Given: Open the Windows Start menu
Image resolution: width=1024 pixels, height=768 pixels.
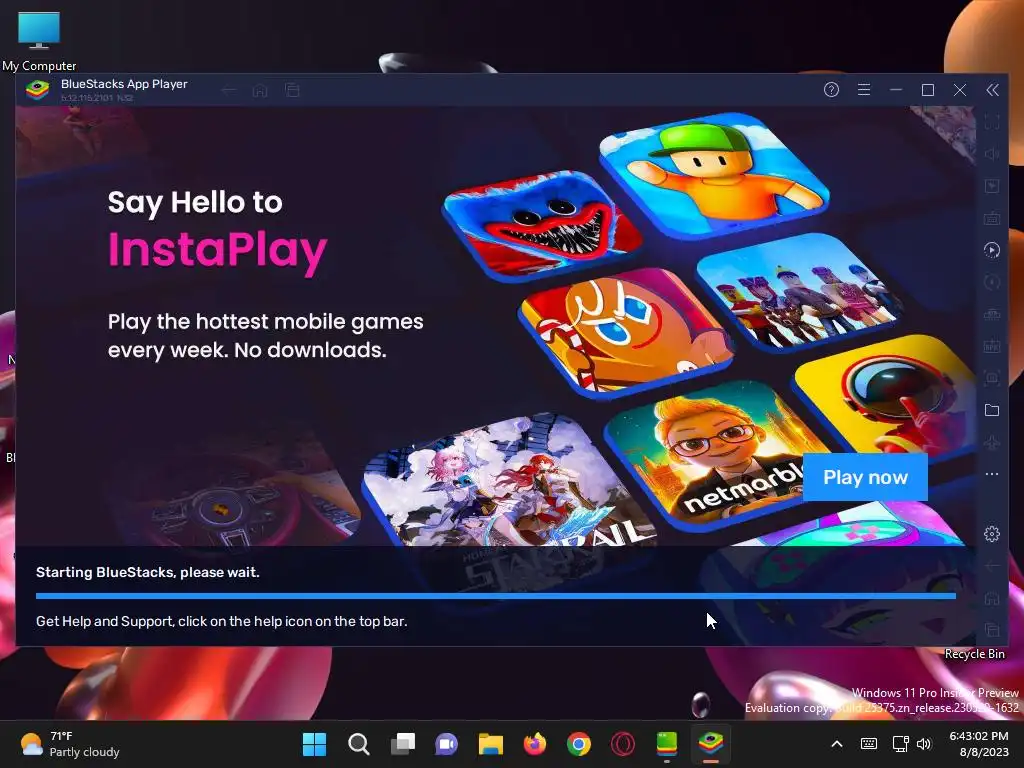Looking at the screenshot, I should coord(314,744).
